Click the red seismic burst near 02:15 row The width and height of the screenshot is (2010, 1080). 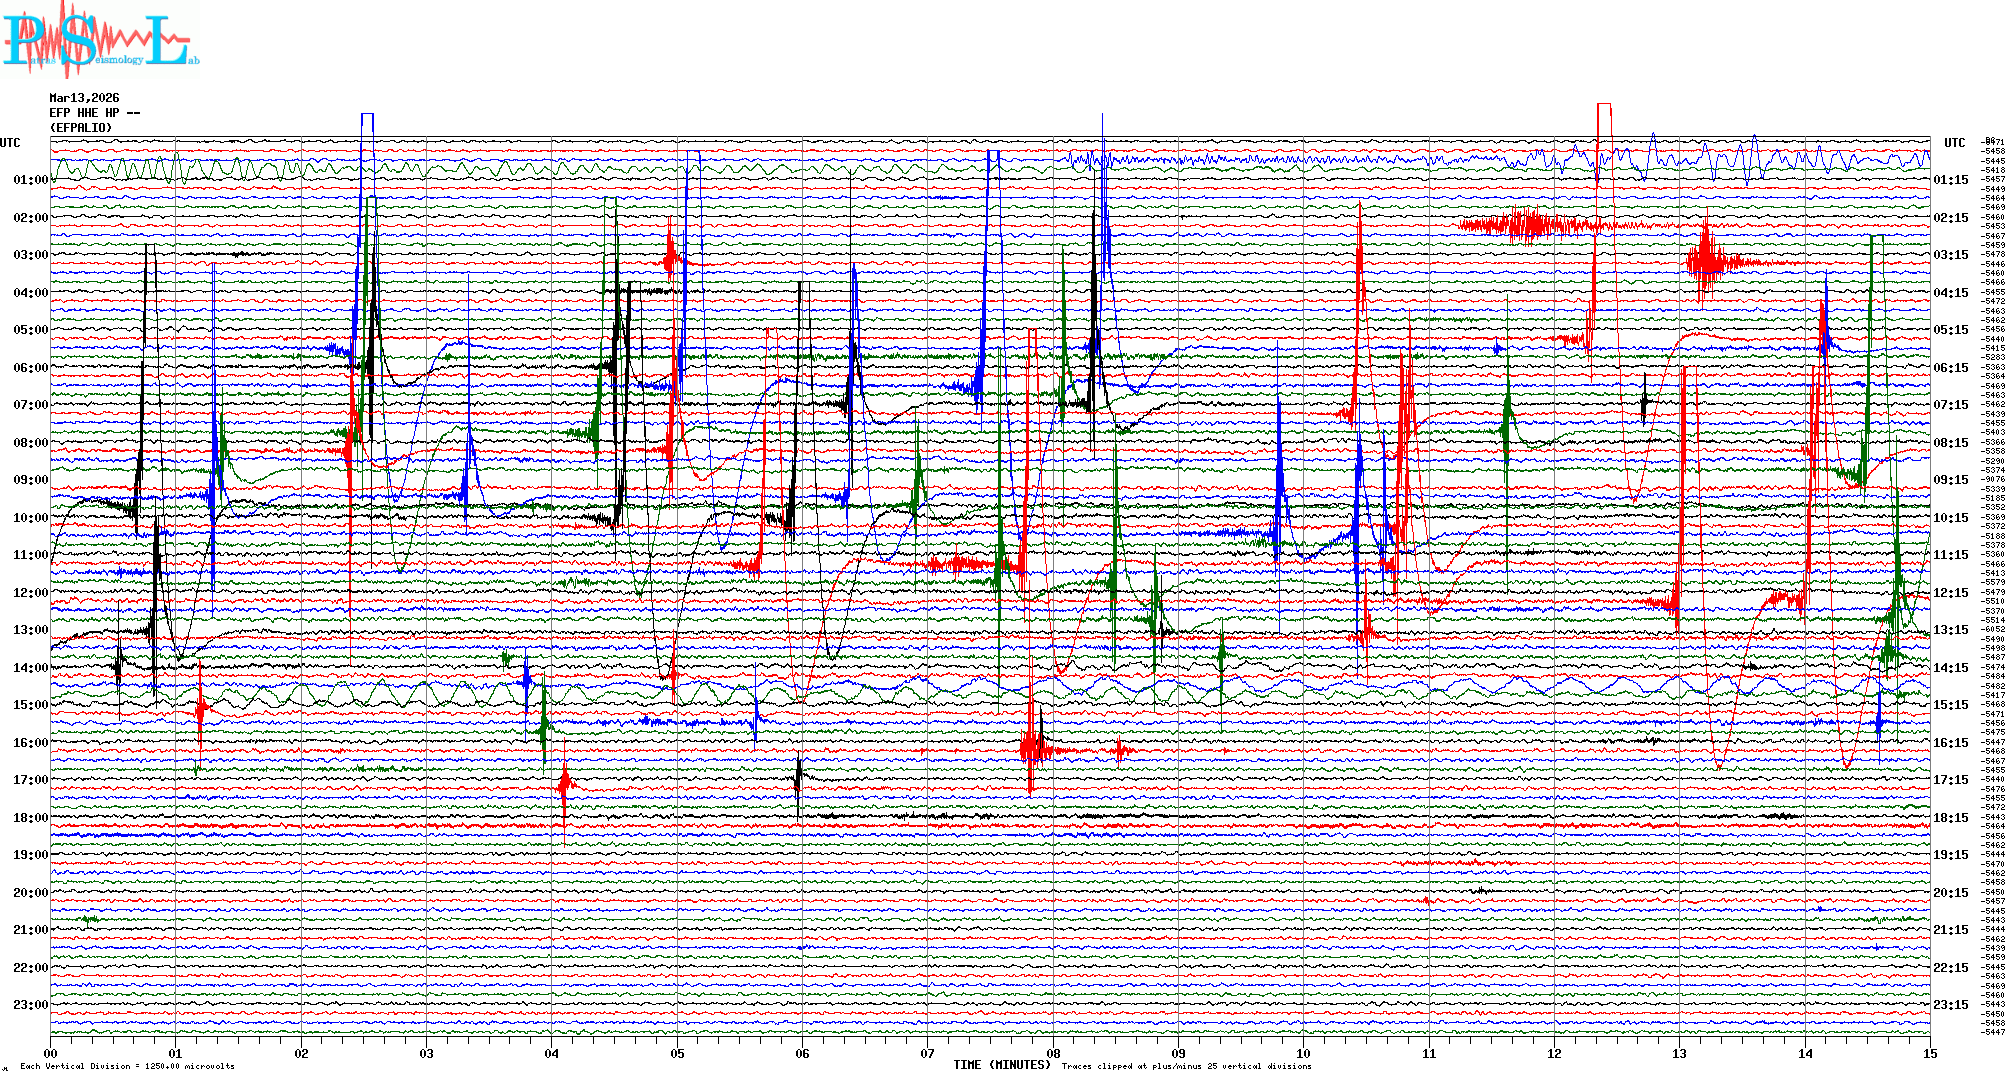point(1528,225)
